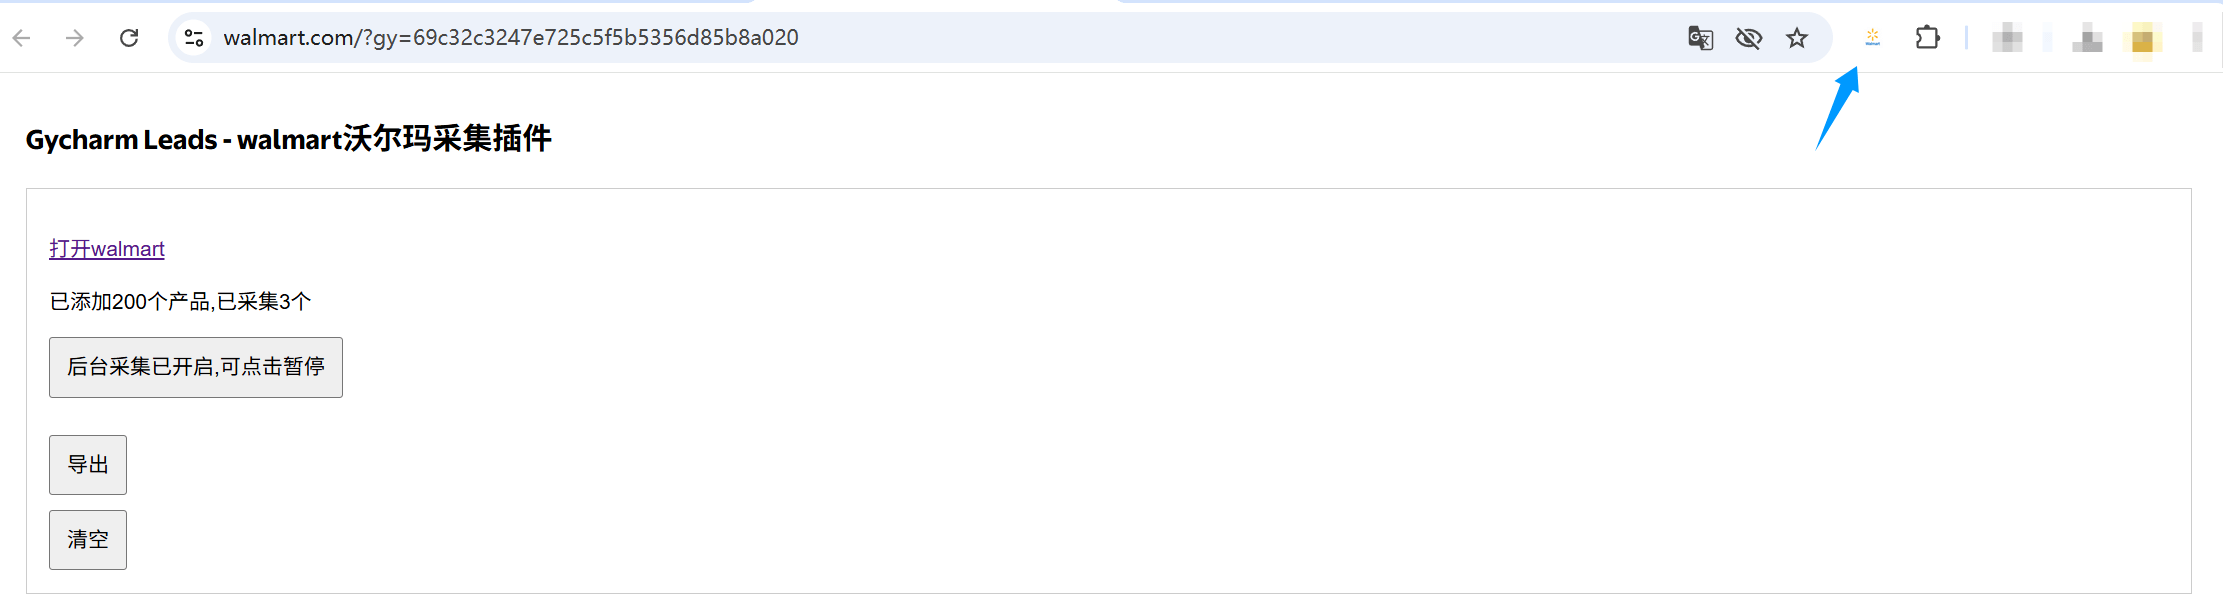Open the Extensions puzzle-piece menu

point(1927,38)
